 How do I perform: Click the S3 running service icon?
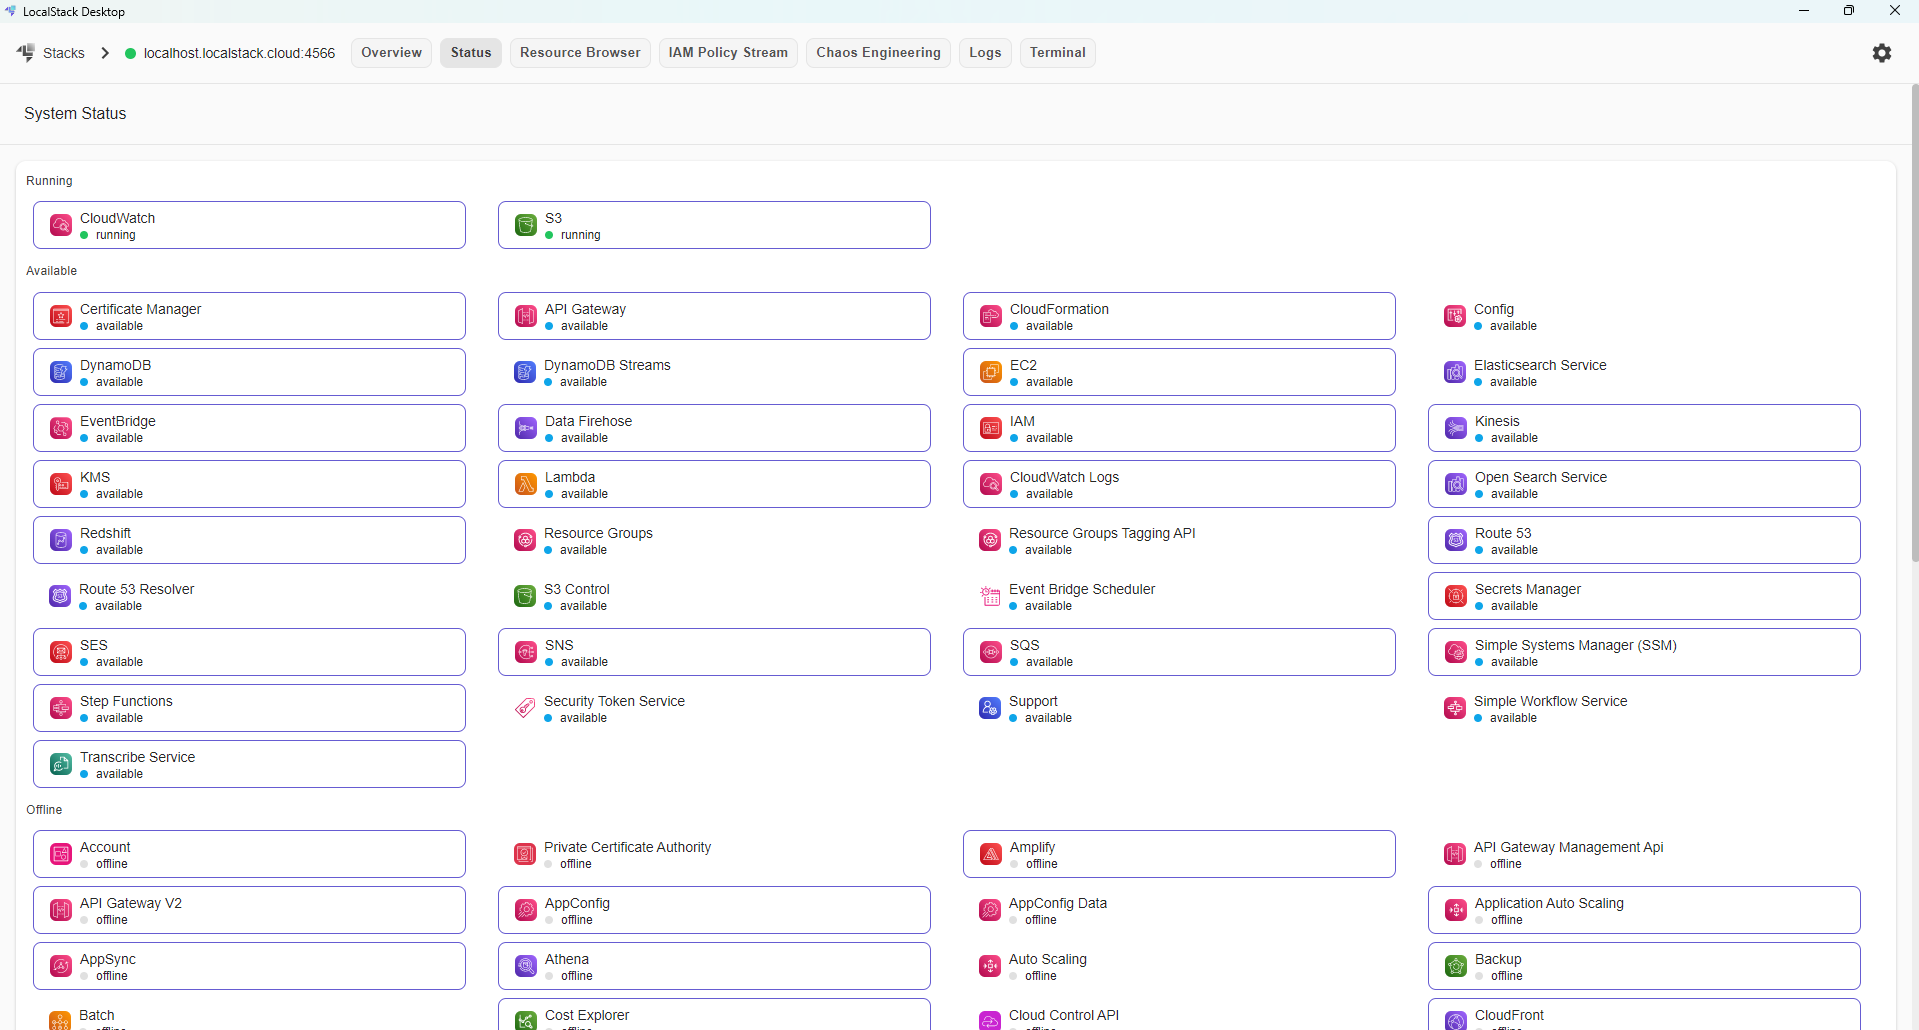(526, 225)
